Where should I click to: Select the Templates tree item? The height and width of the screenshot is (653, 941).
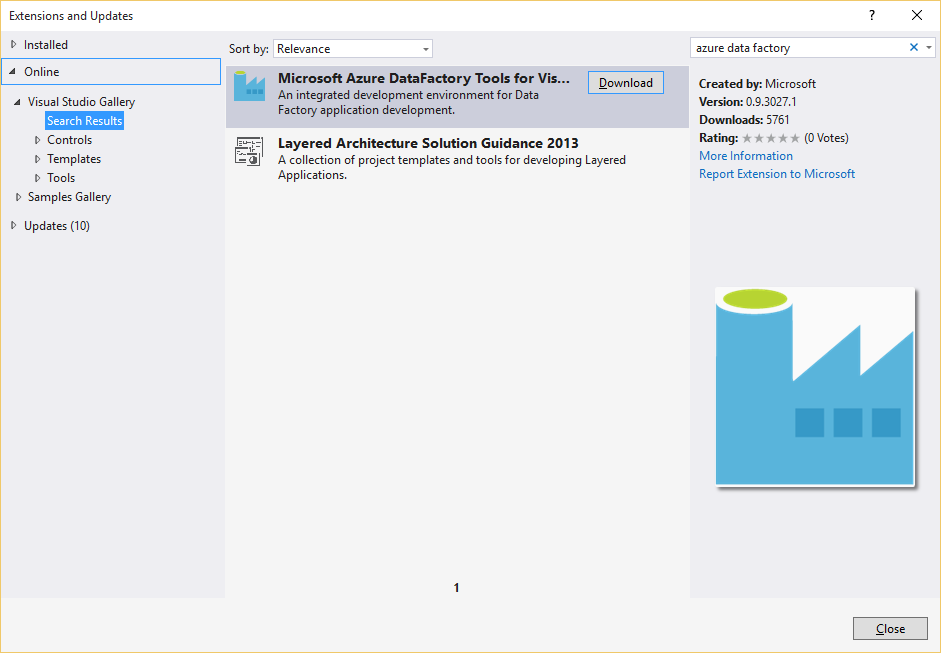(x=74, y=159)
